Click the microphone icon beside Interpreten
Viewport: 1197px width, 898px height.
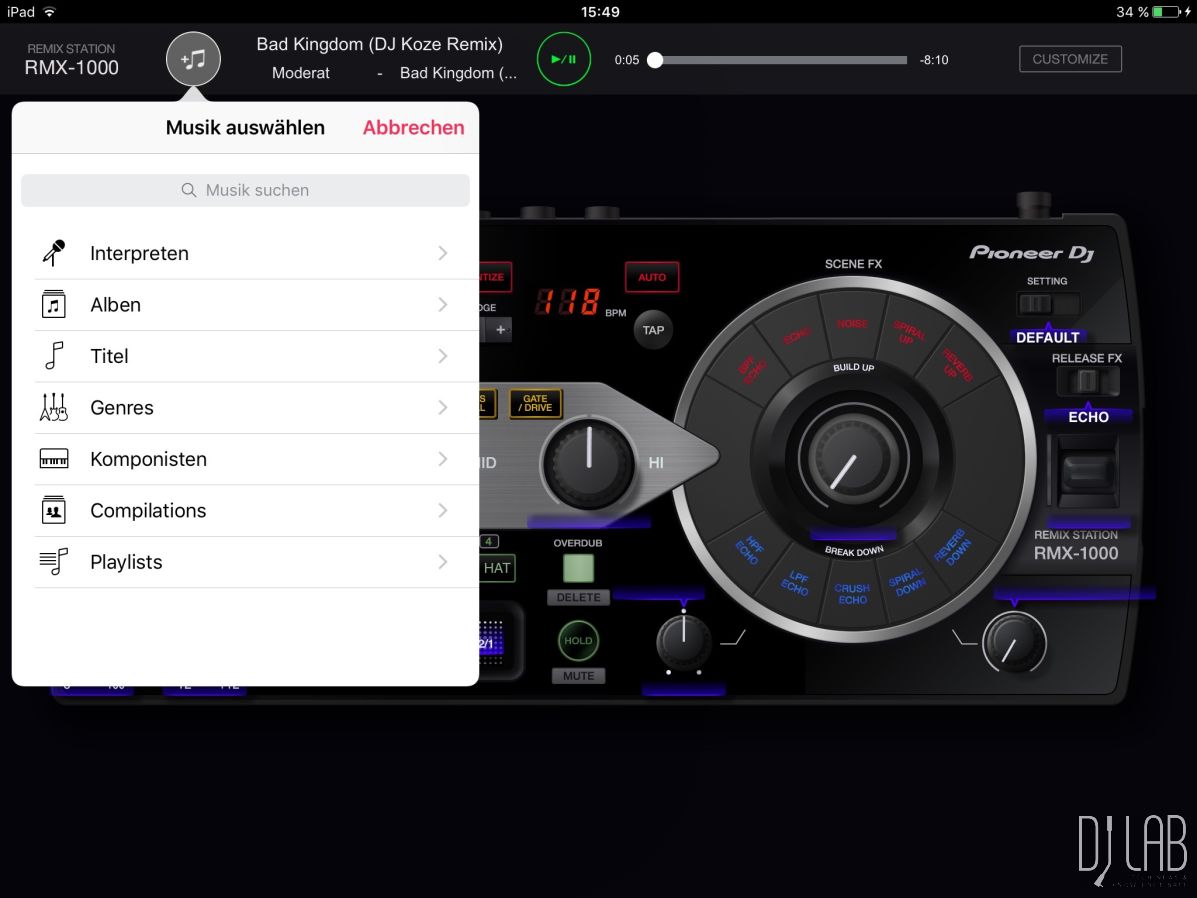(53, 253)
